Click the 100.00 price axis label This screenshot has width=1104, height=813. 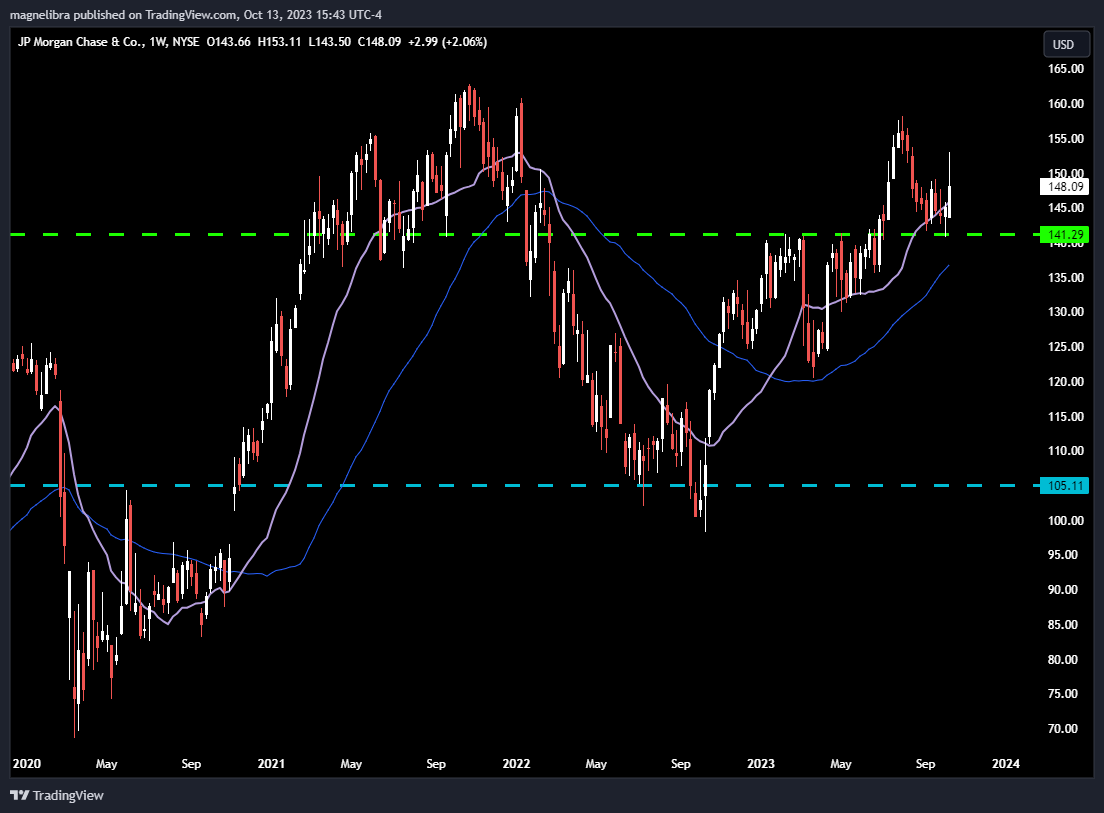click(x=1066, y=520)
